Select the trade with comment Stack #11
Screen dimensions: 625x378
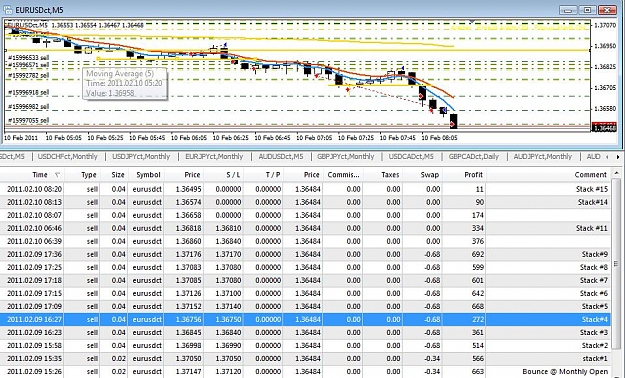[x=305, y=228]
